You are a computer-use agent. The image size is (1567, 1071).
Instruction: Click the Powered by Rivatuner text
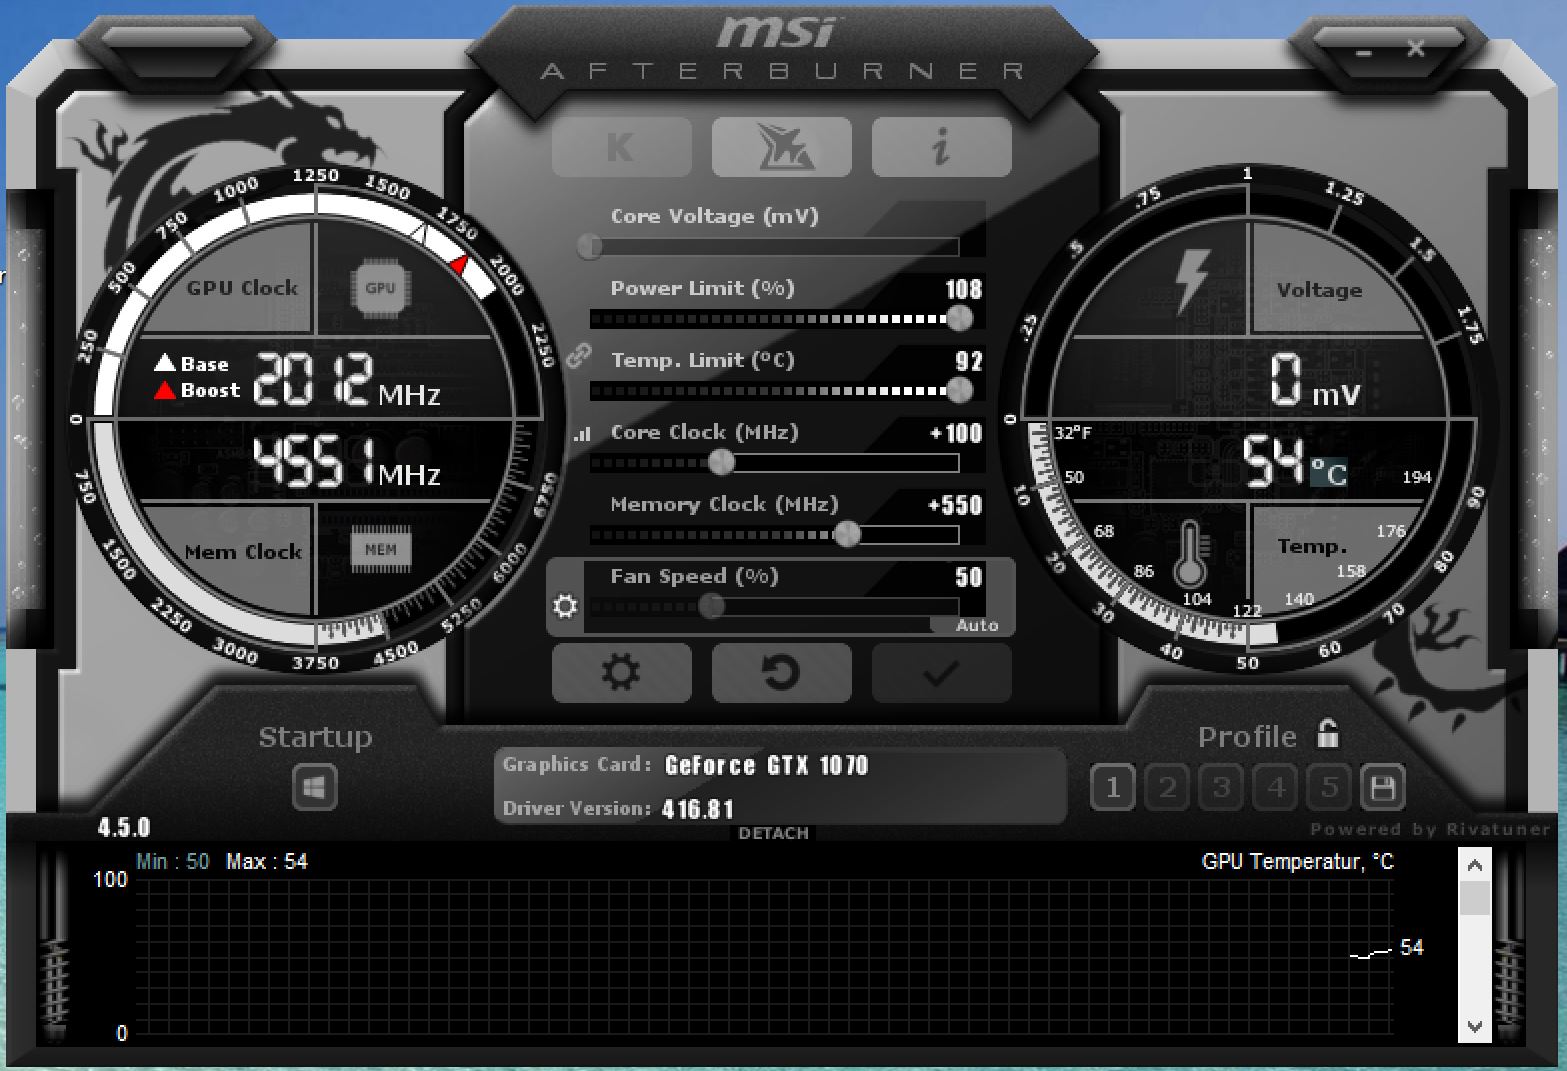[1430, 829]
